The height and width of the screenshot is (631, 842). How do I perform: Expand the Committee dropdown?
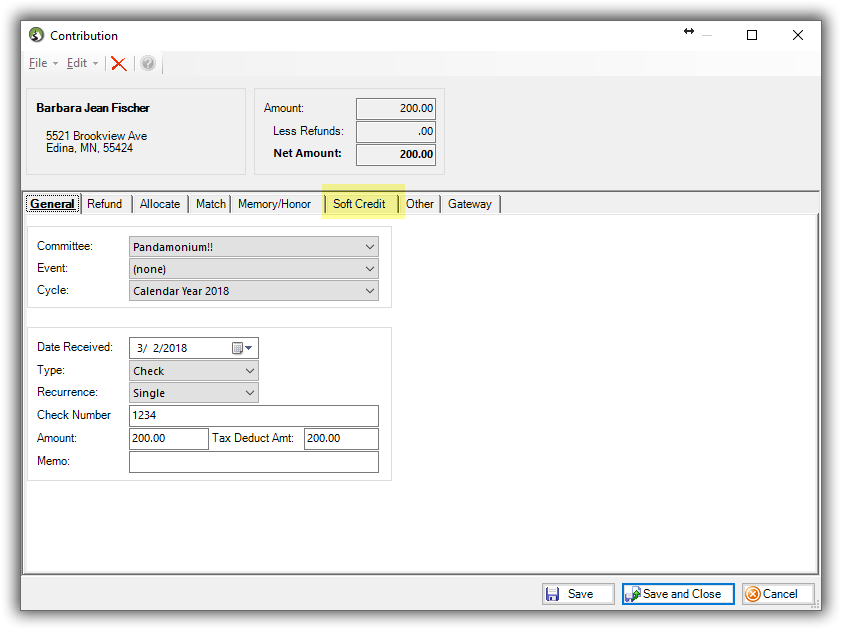pyautogui.click(x=370, y=246)
